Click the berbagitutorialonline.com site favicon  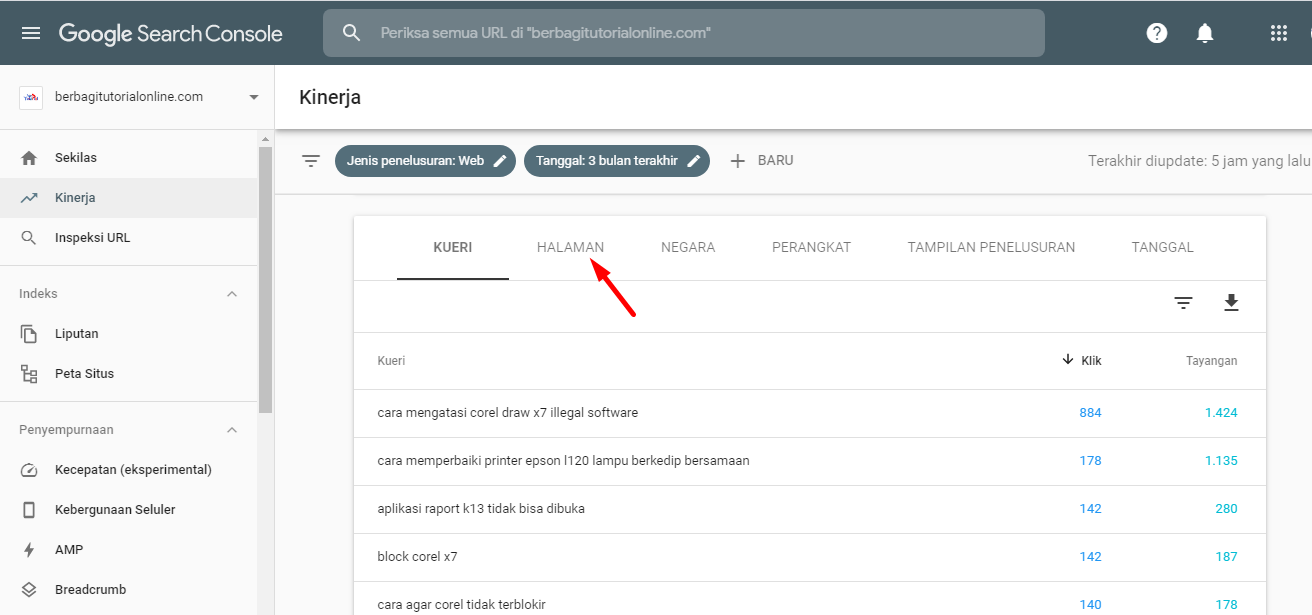(x=31, y=97)
